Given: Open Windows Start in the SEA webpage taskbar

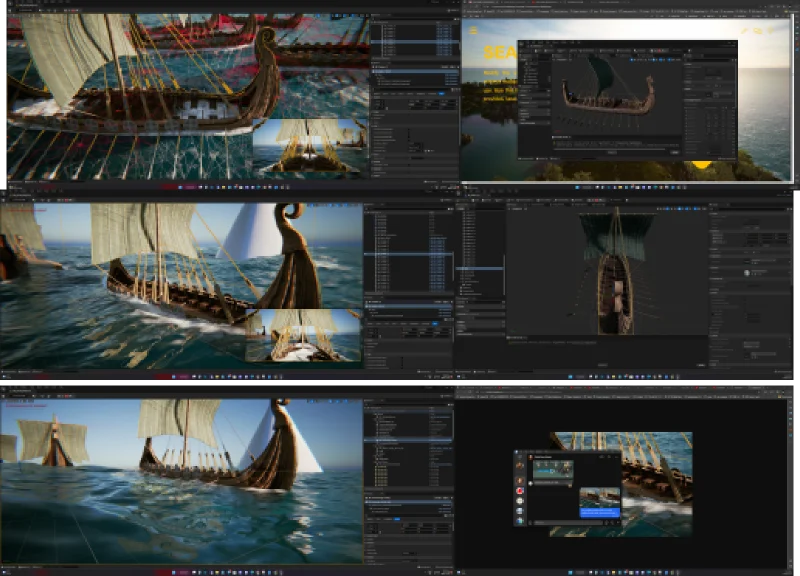Looking at the screenshot, I should pyautogui.click(x=577, y=187).
